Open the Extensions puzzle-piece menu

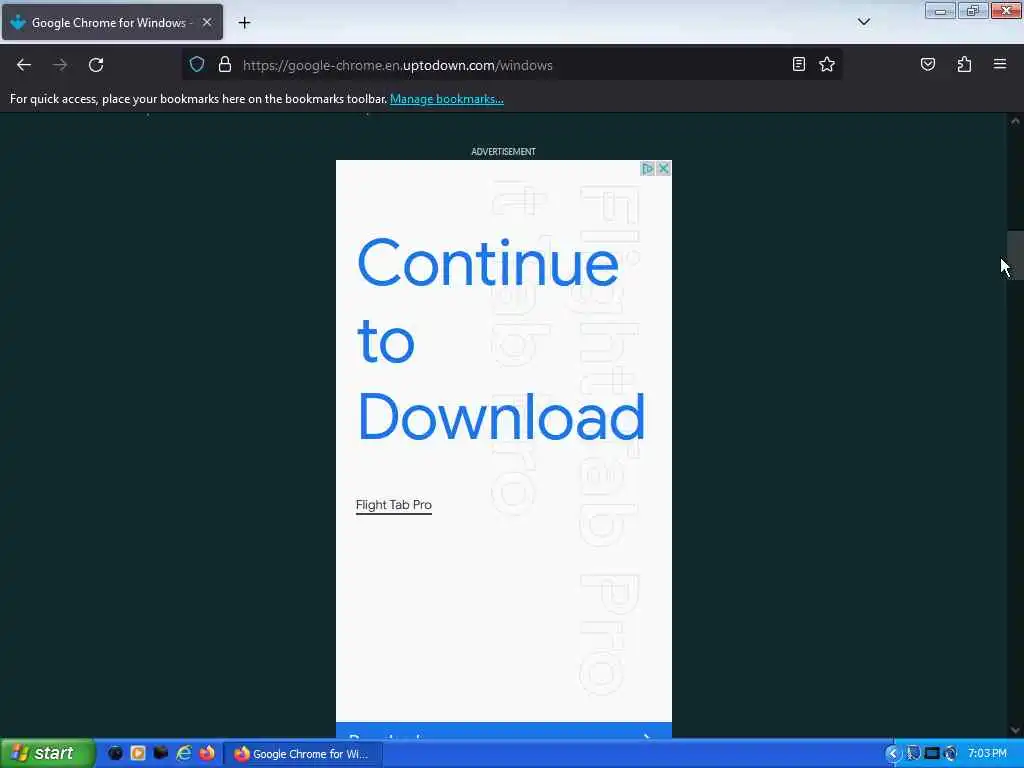(x=964, y=64)
